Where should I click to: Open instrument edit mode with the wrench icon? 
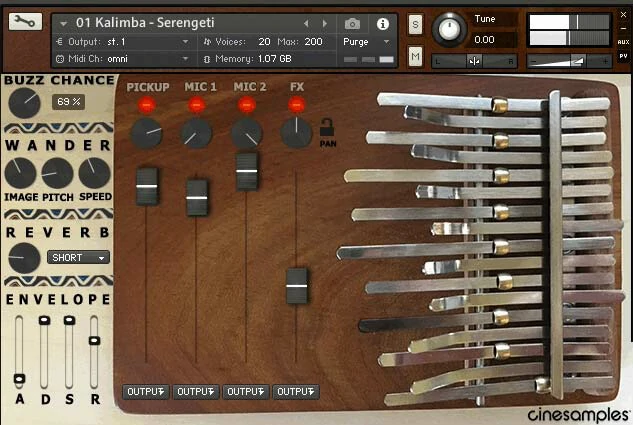coord(25,21)
